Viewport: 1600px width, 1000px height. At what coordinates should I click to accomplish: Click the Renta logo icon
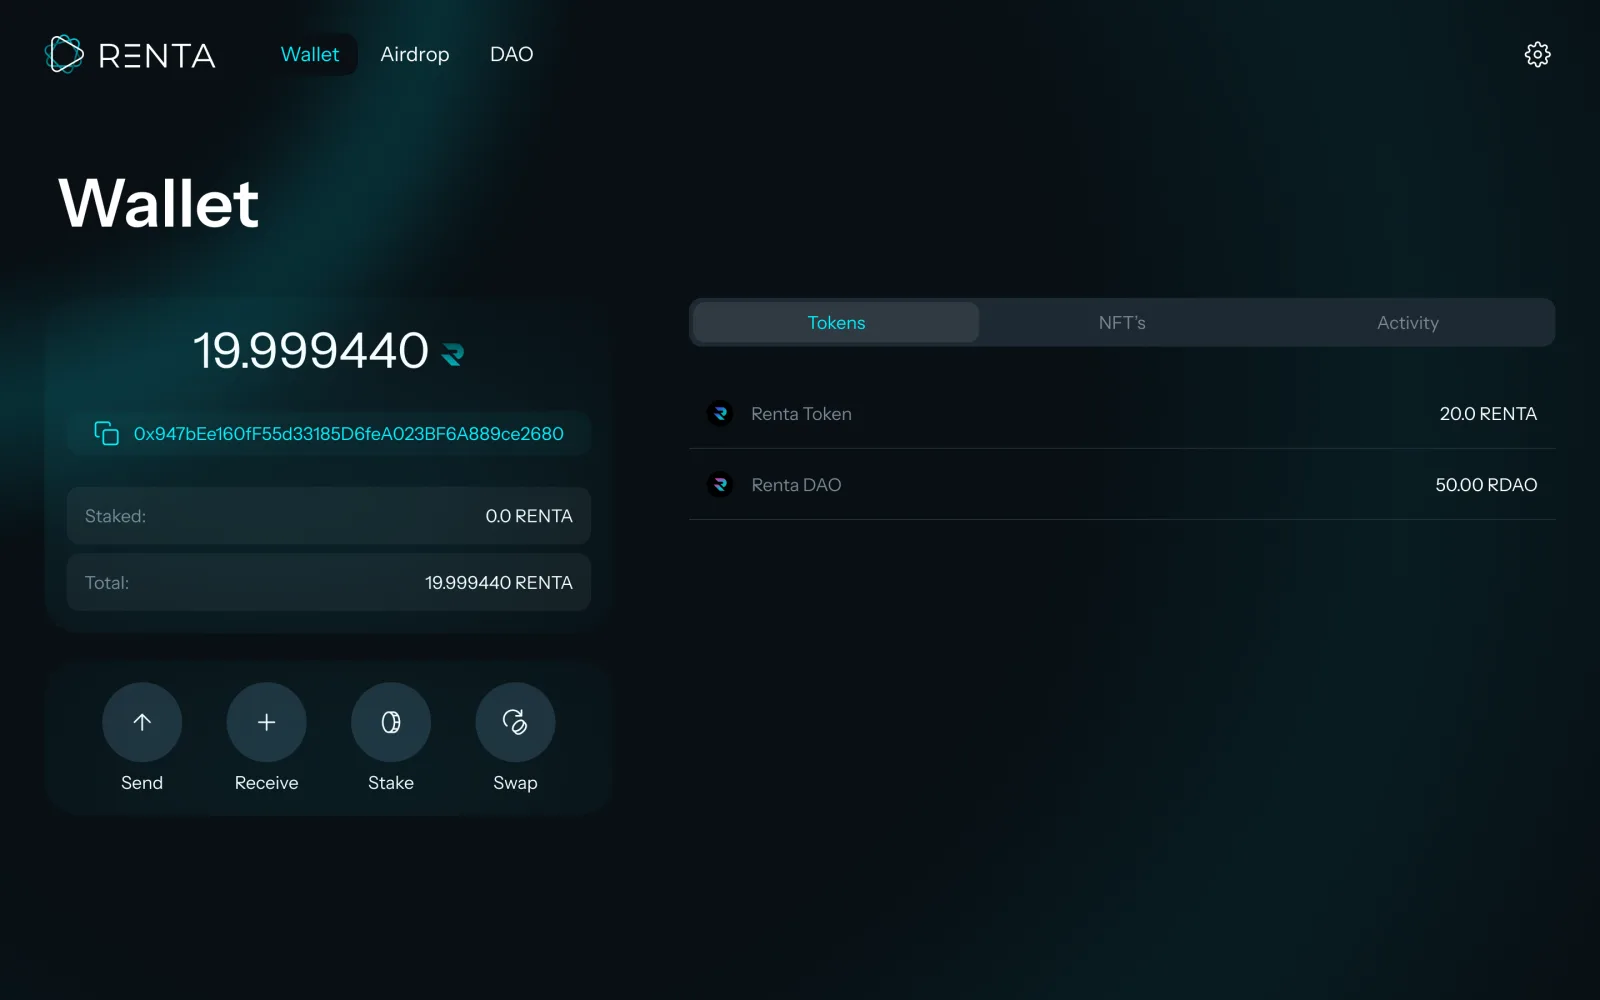[x=65, y=54]
